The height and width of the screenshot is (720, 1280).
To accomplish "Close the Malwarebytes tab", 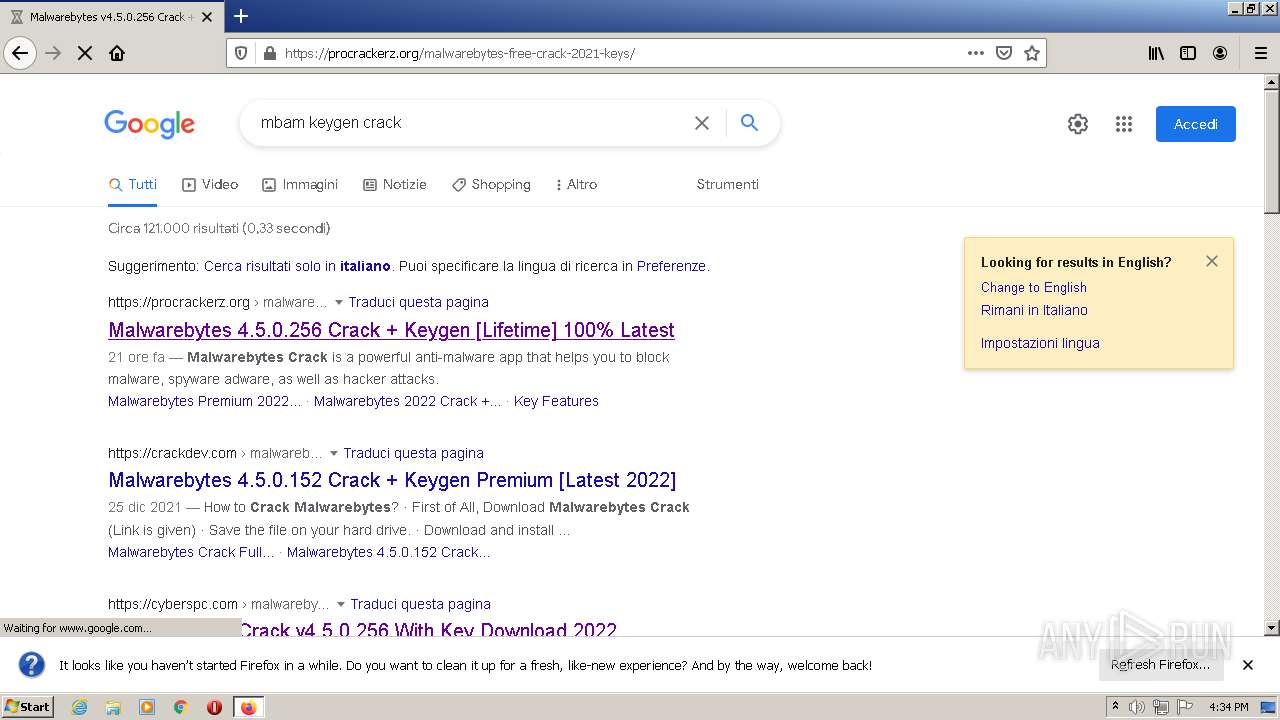I will [x=207, y=17].
